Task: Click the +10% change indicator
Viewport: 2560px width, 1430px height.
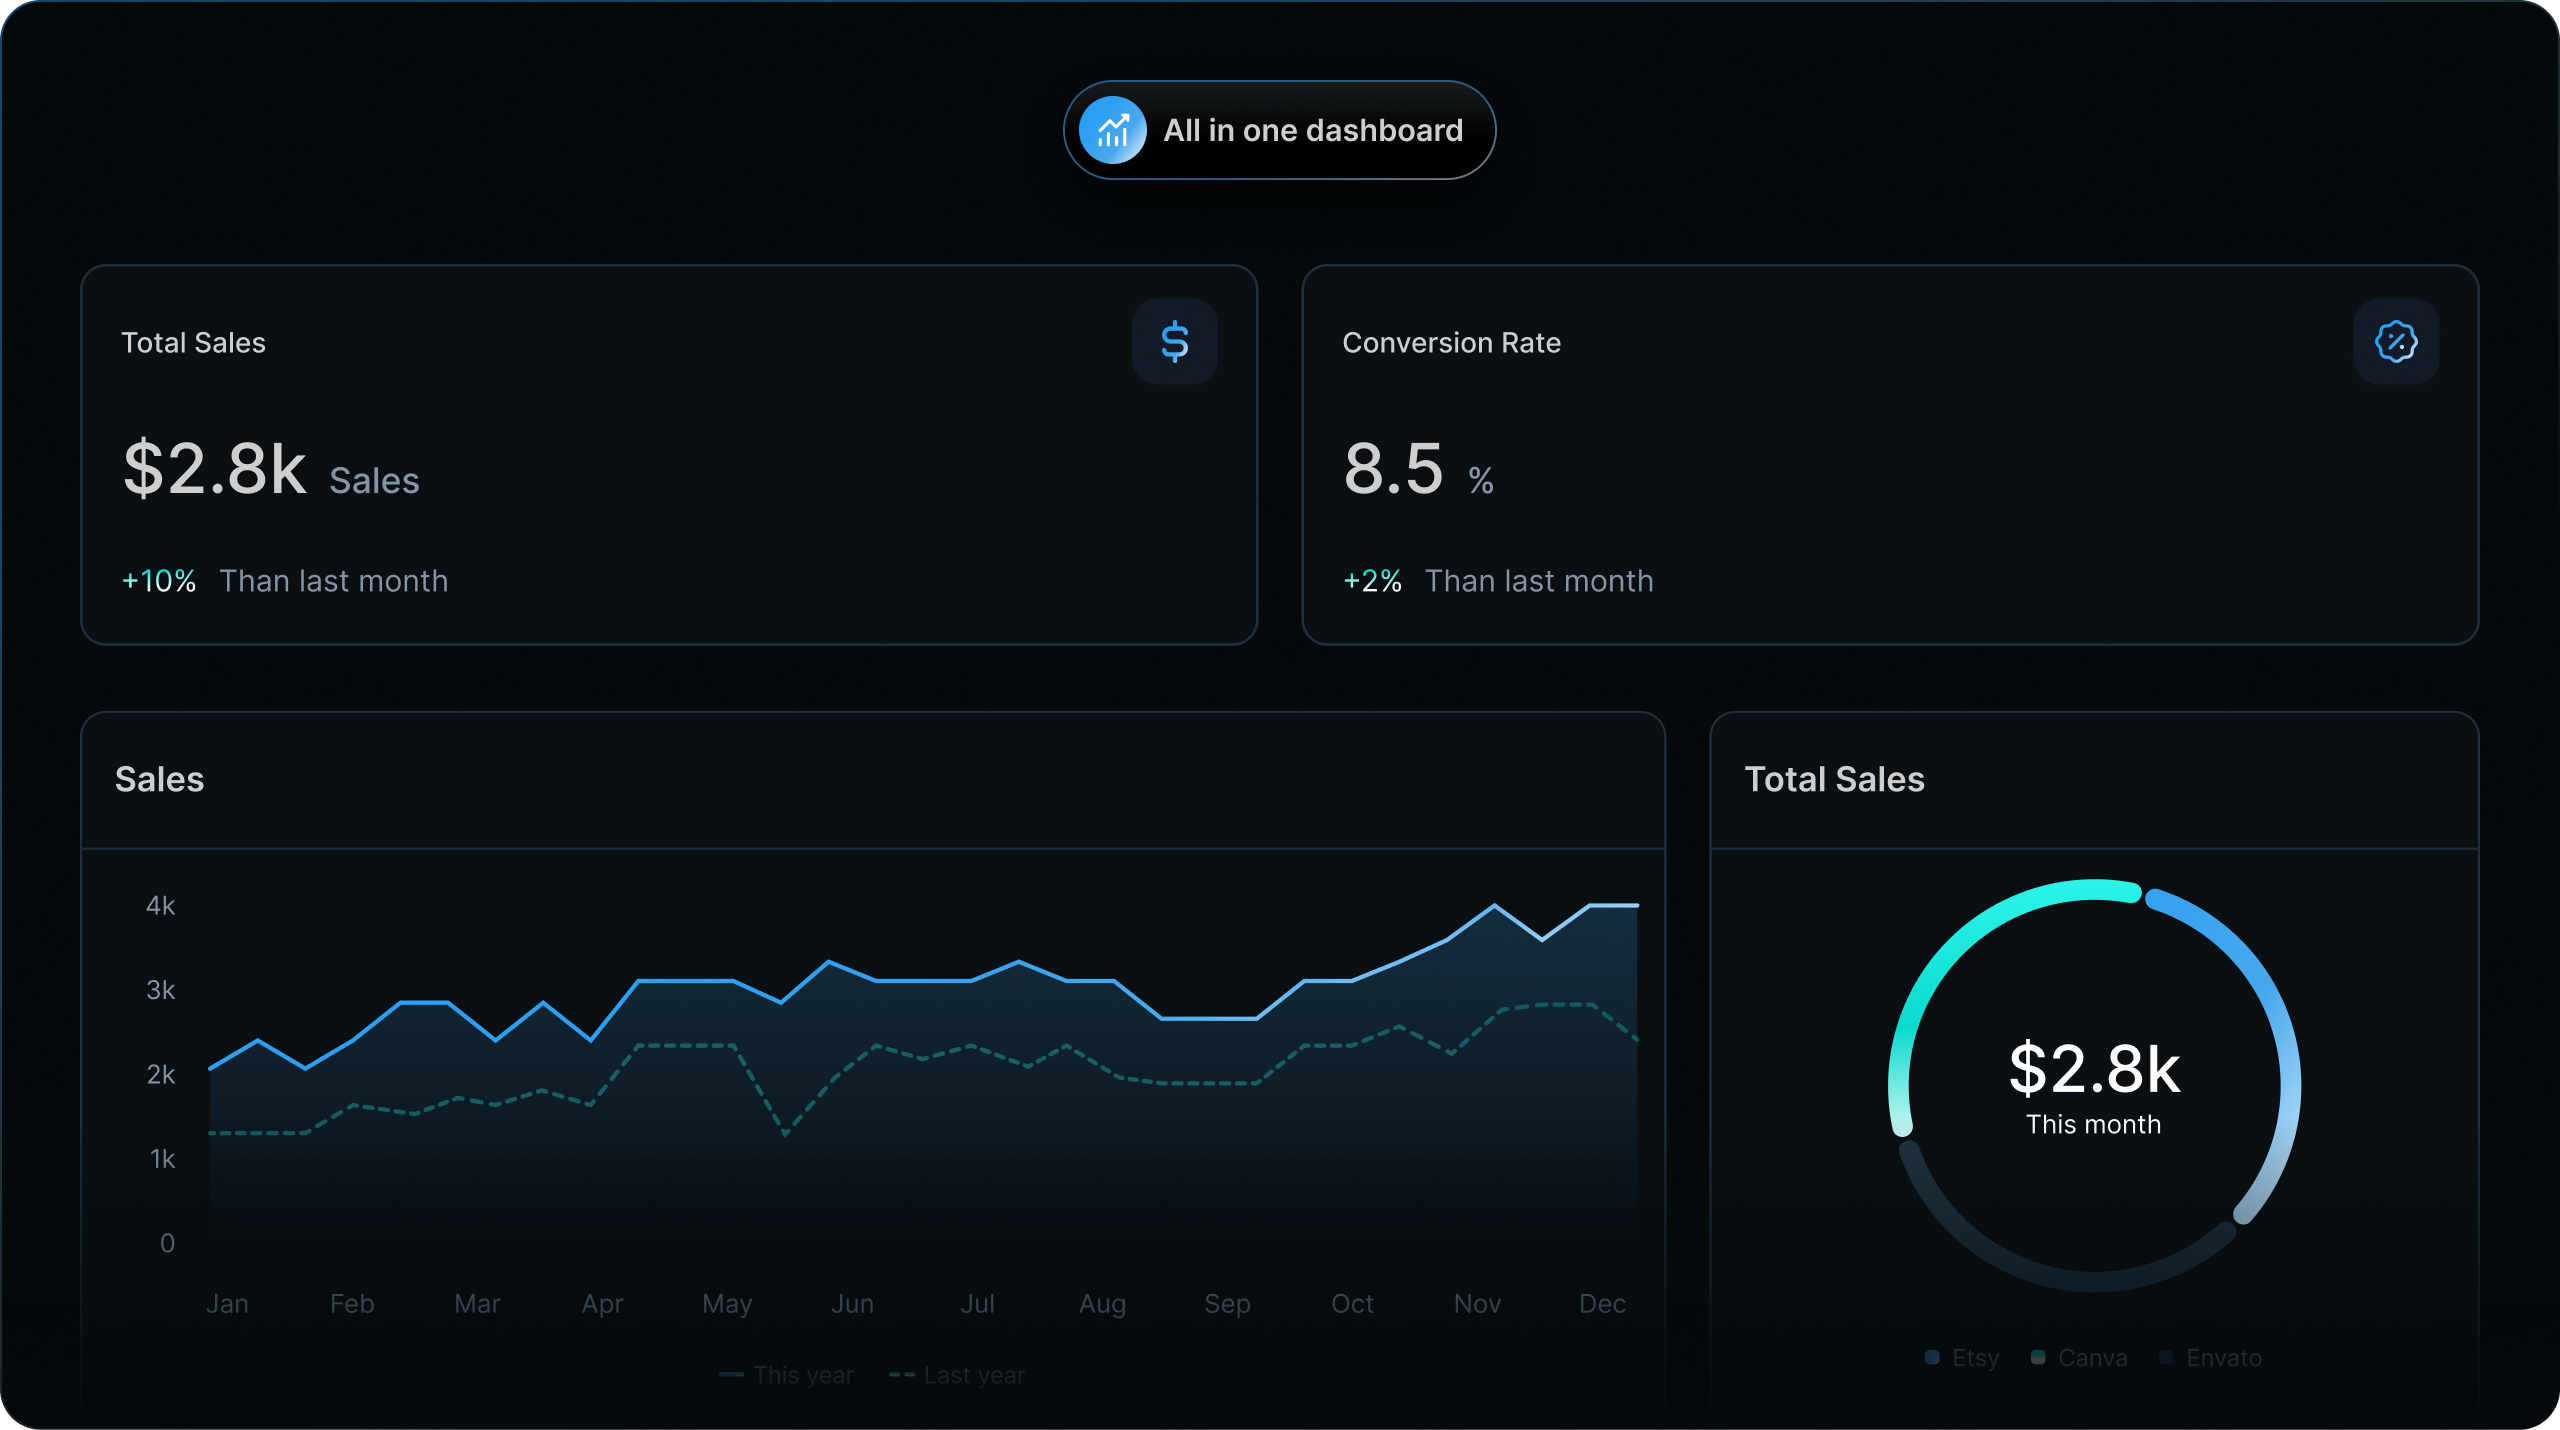Action: (159, 581)
